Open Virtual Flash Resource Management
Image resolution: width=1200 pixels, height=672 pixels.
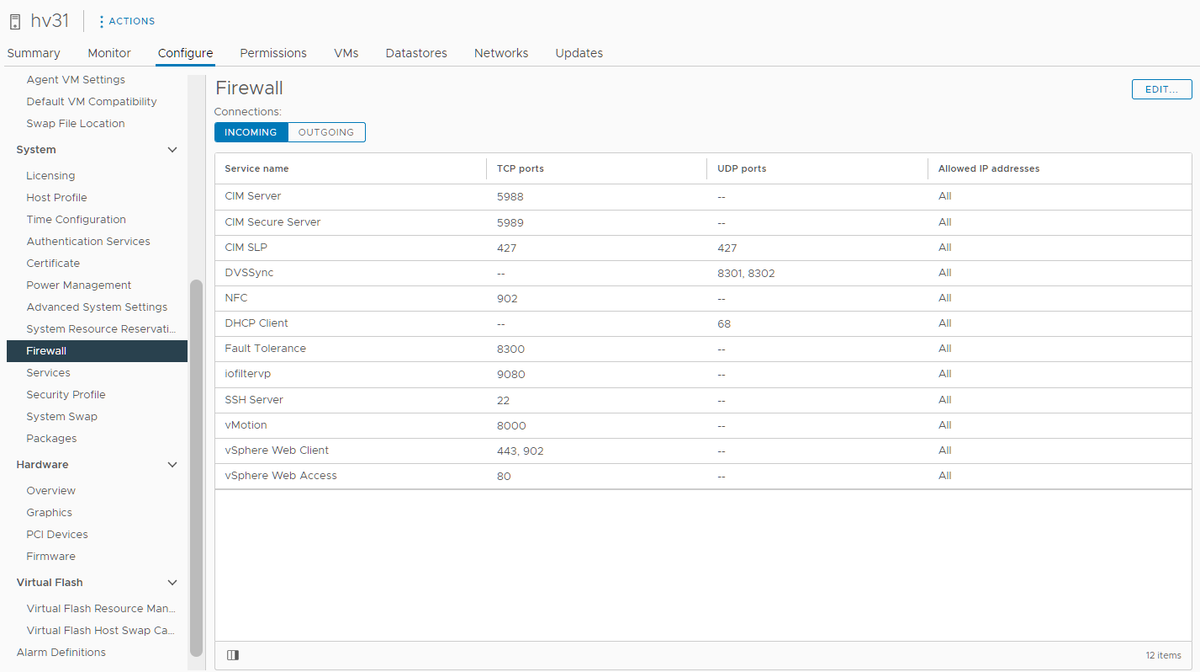pos(101,609)
